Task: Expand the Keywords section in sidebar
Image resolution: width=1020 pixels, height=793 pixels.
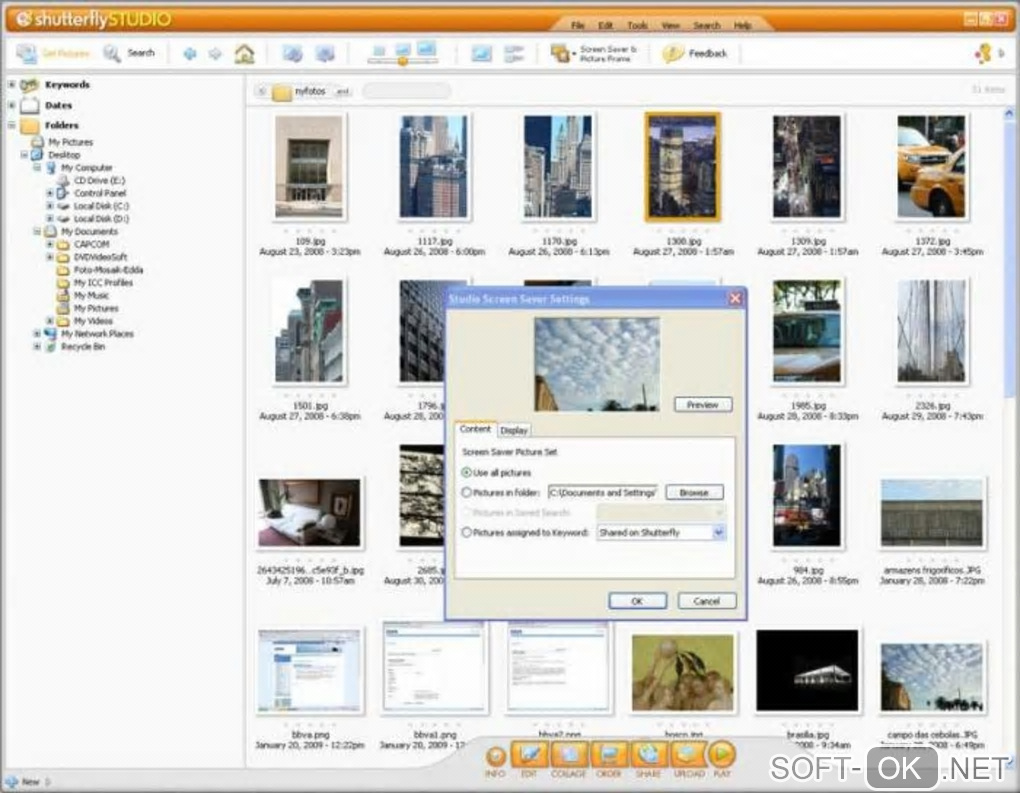Action: tap(12, 85)
